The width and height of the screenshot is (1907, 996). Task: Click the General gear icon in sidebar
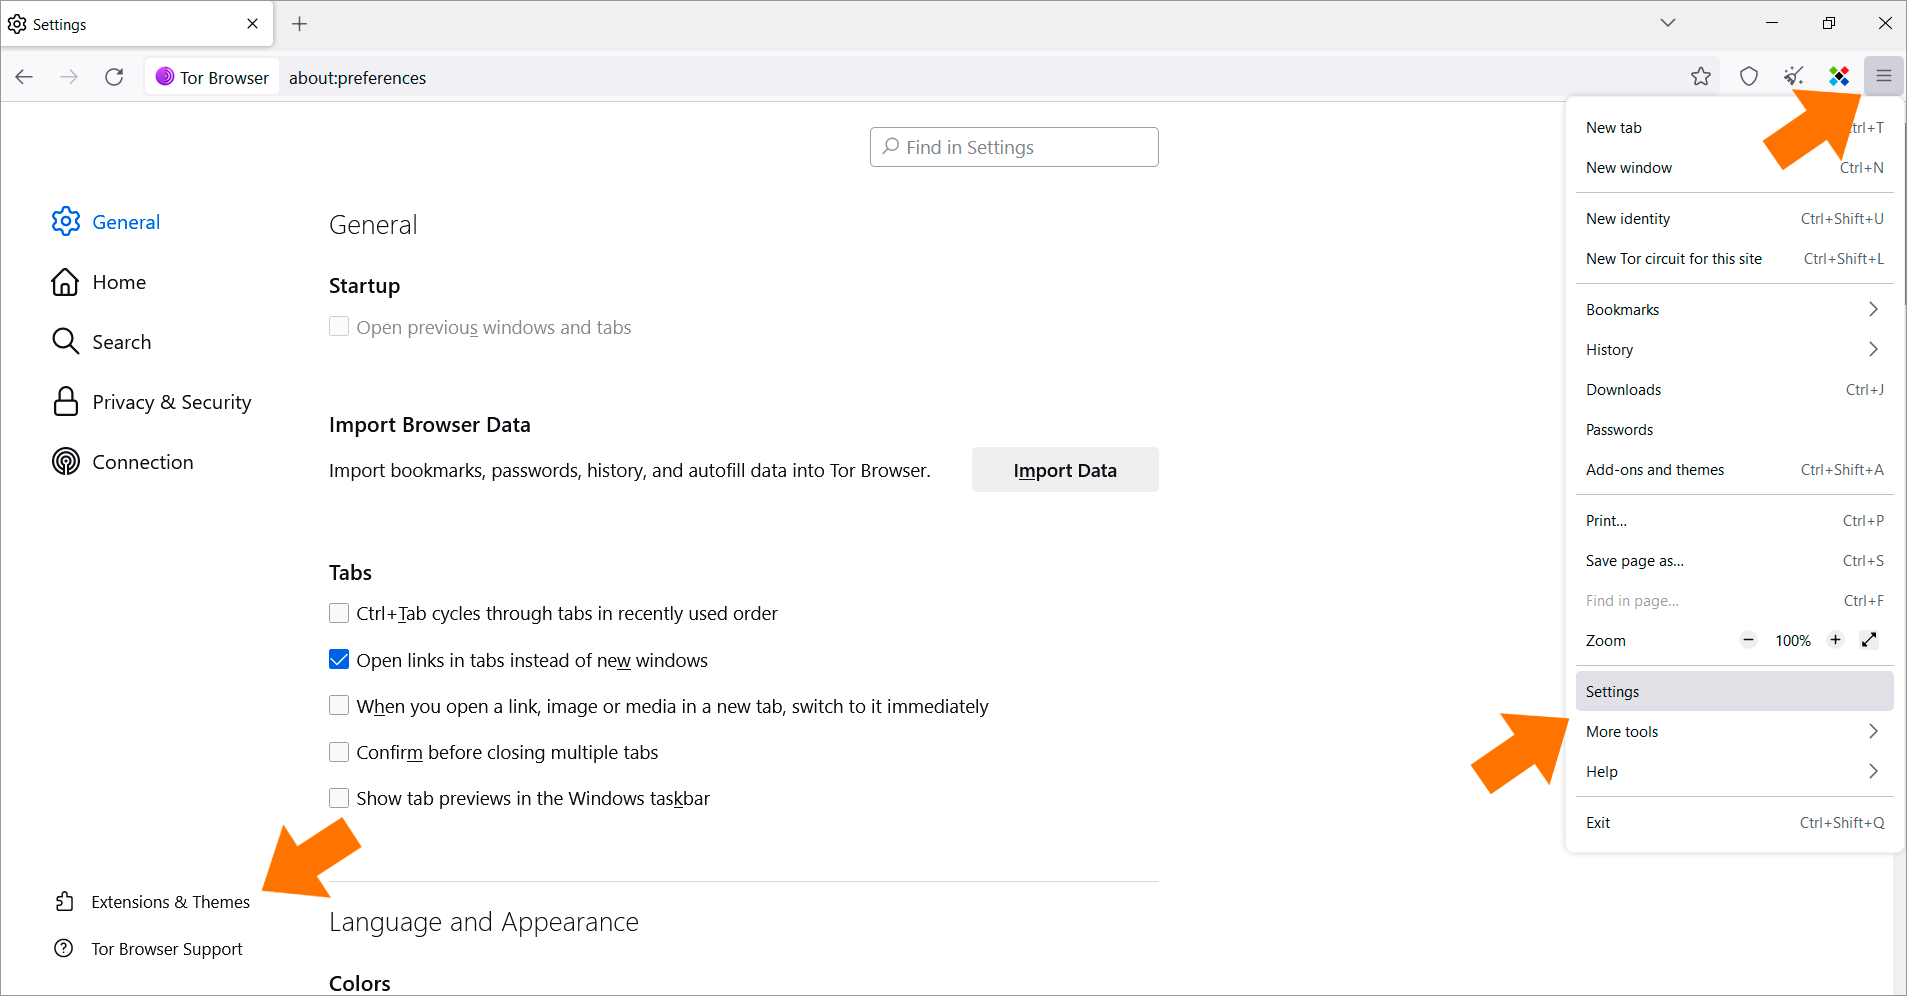[x=66, y=221]
